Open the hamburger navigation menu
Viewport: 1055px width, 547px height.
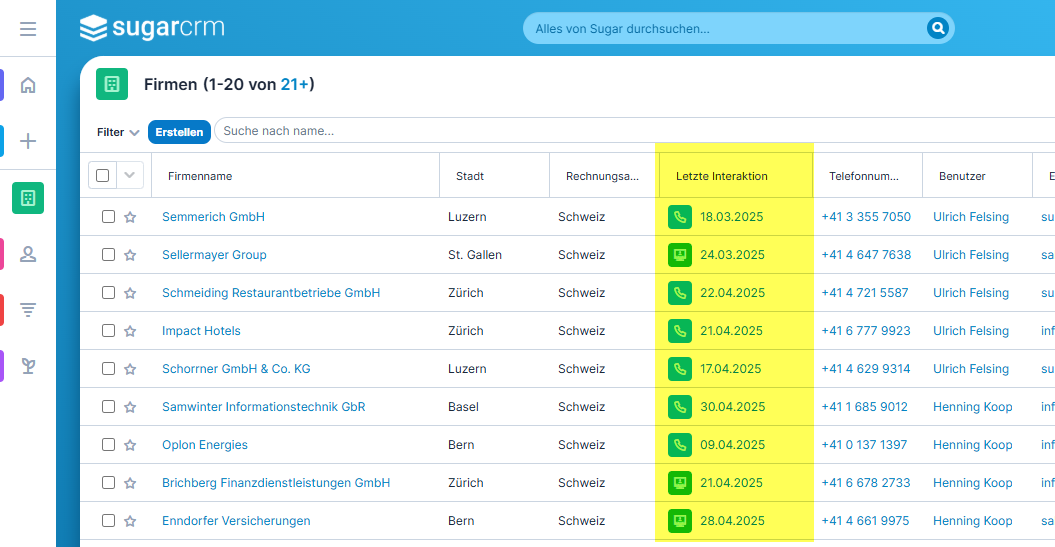[x=28, y=29]
